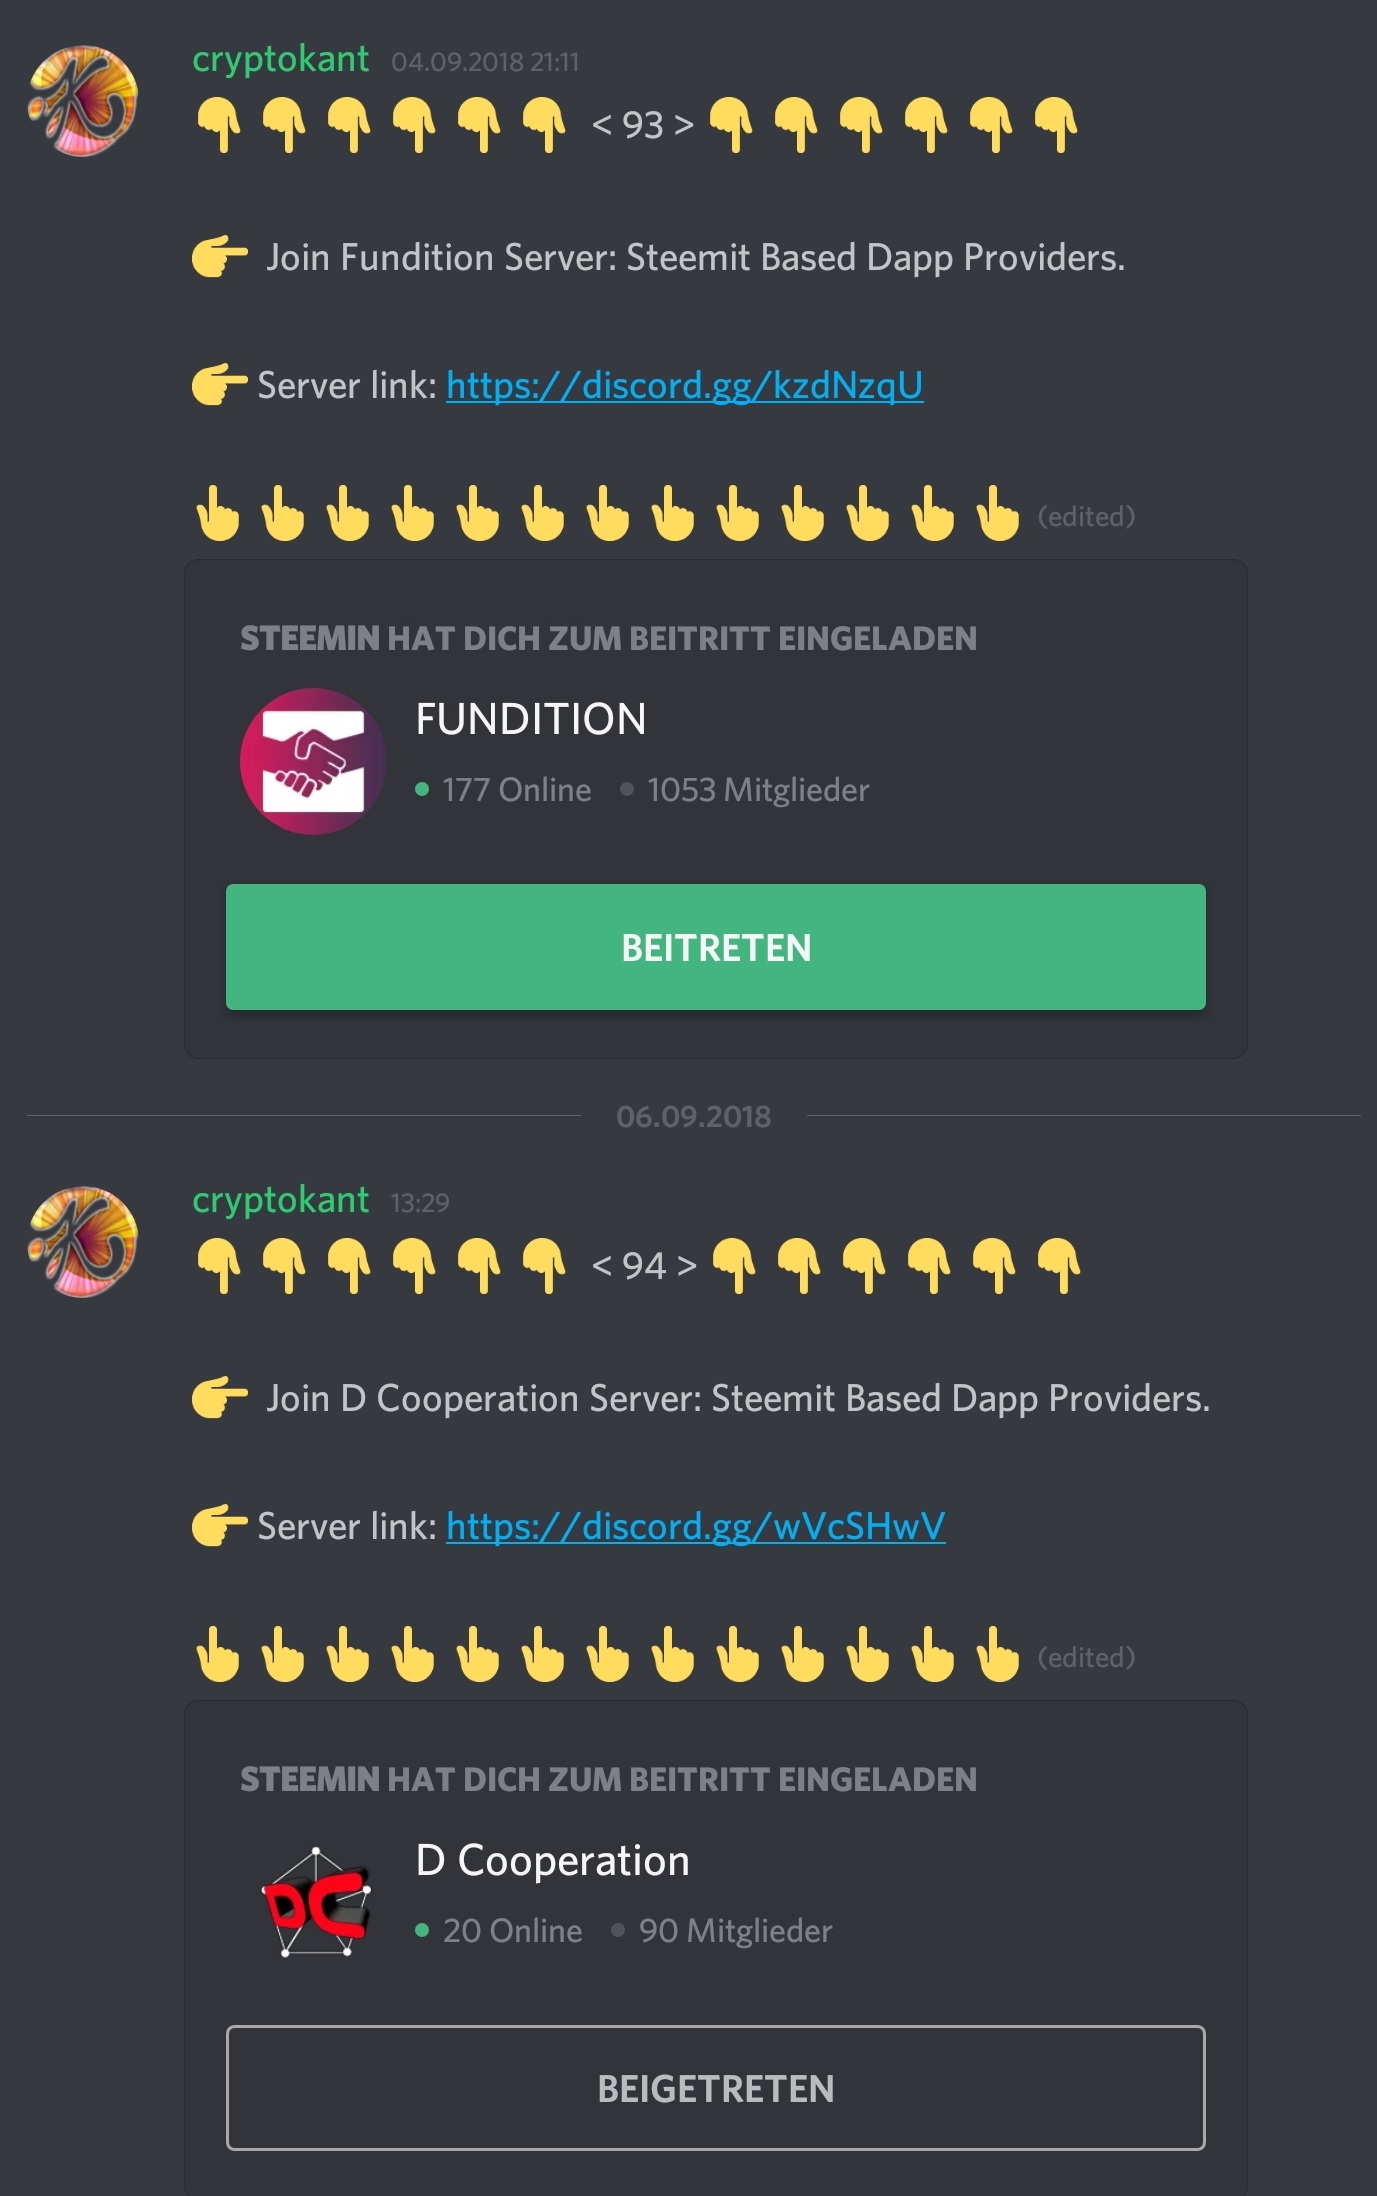Open the cryptokant avatar on the 13:29 message
The height and width of the screenshot is (2196, 1377).
pos(83,1242)
